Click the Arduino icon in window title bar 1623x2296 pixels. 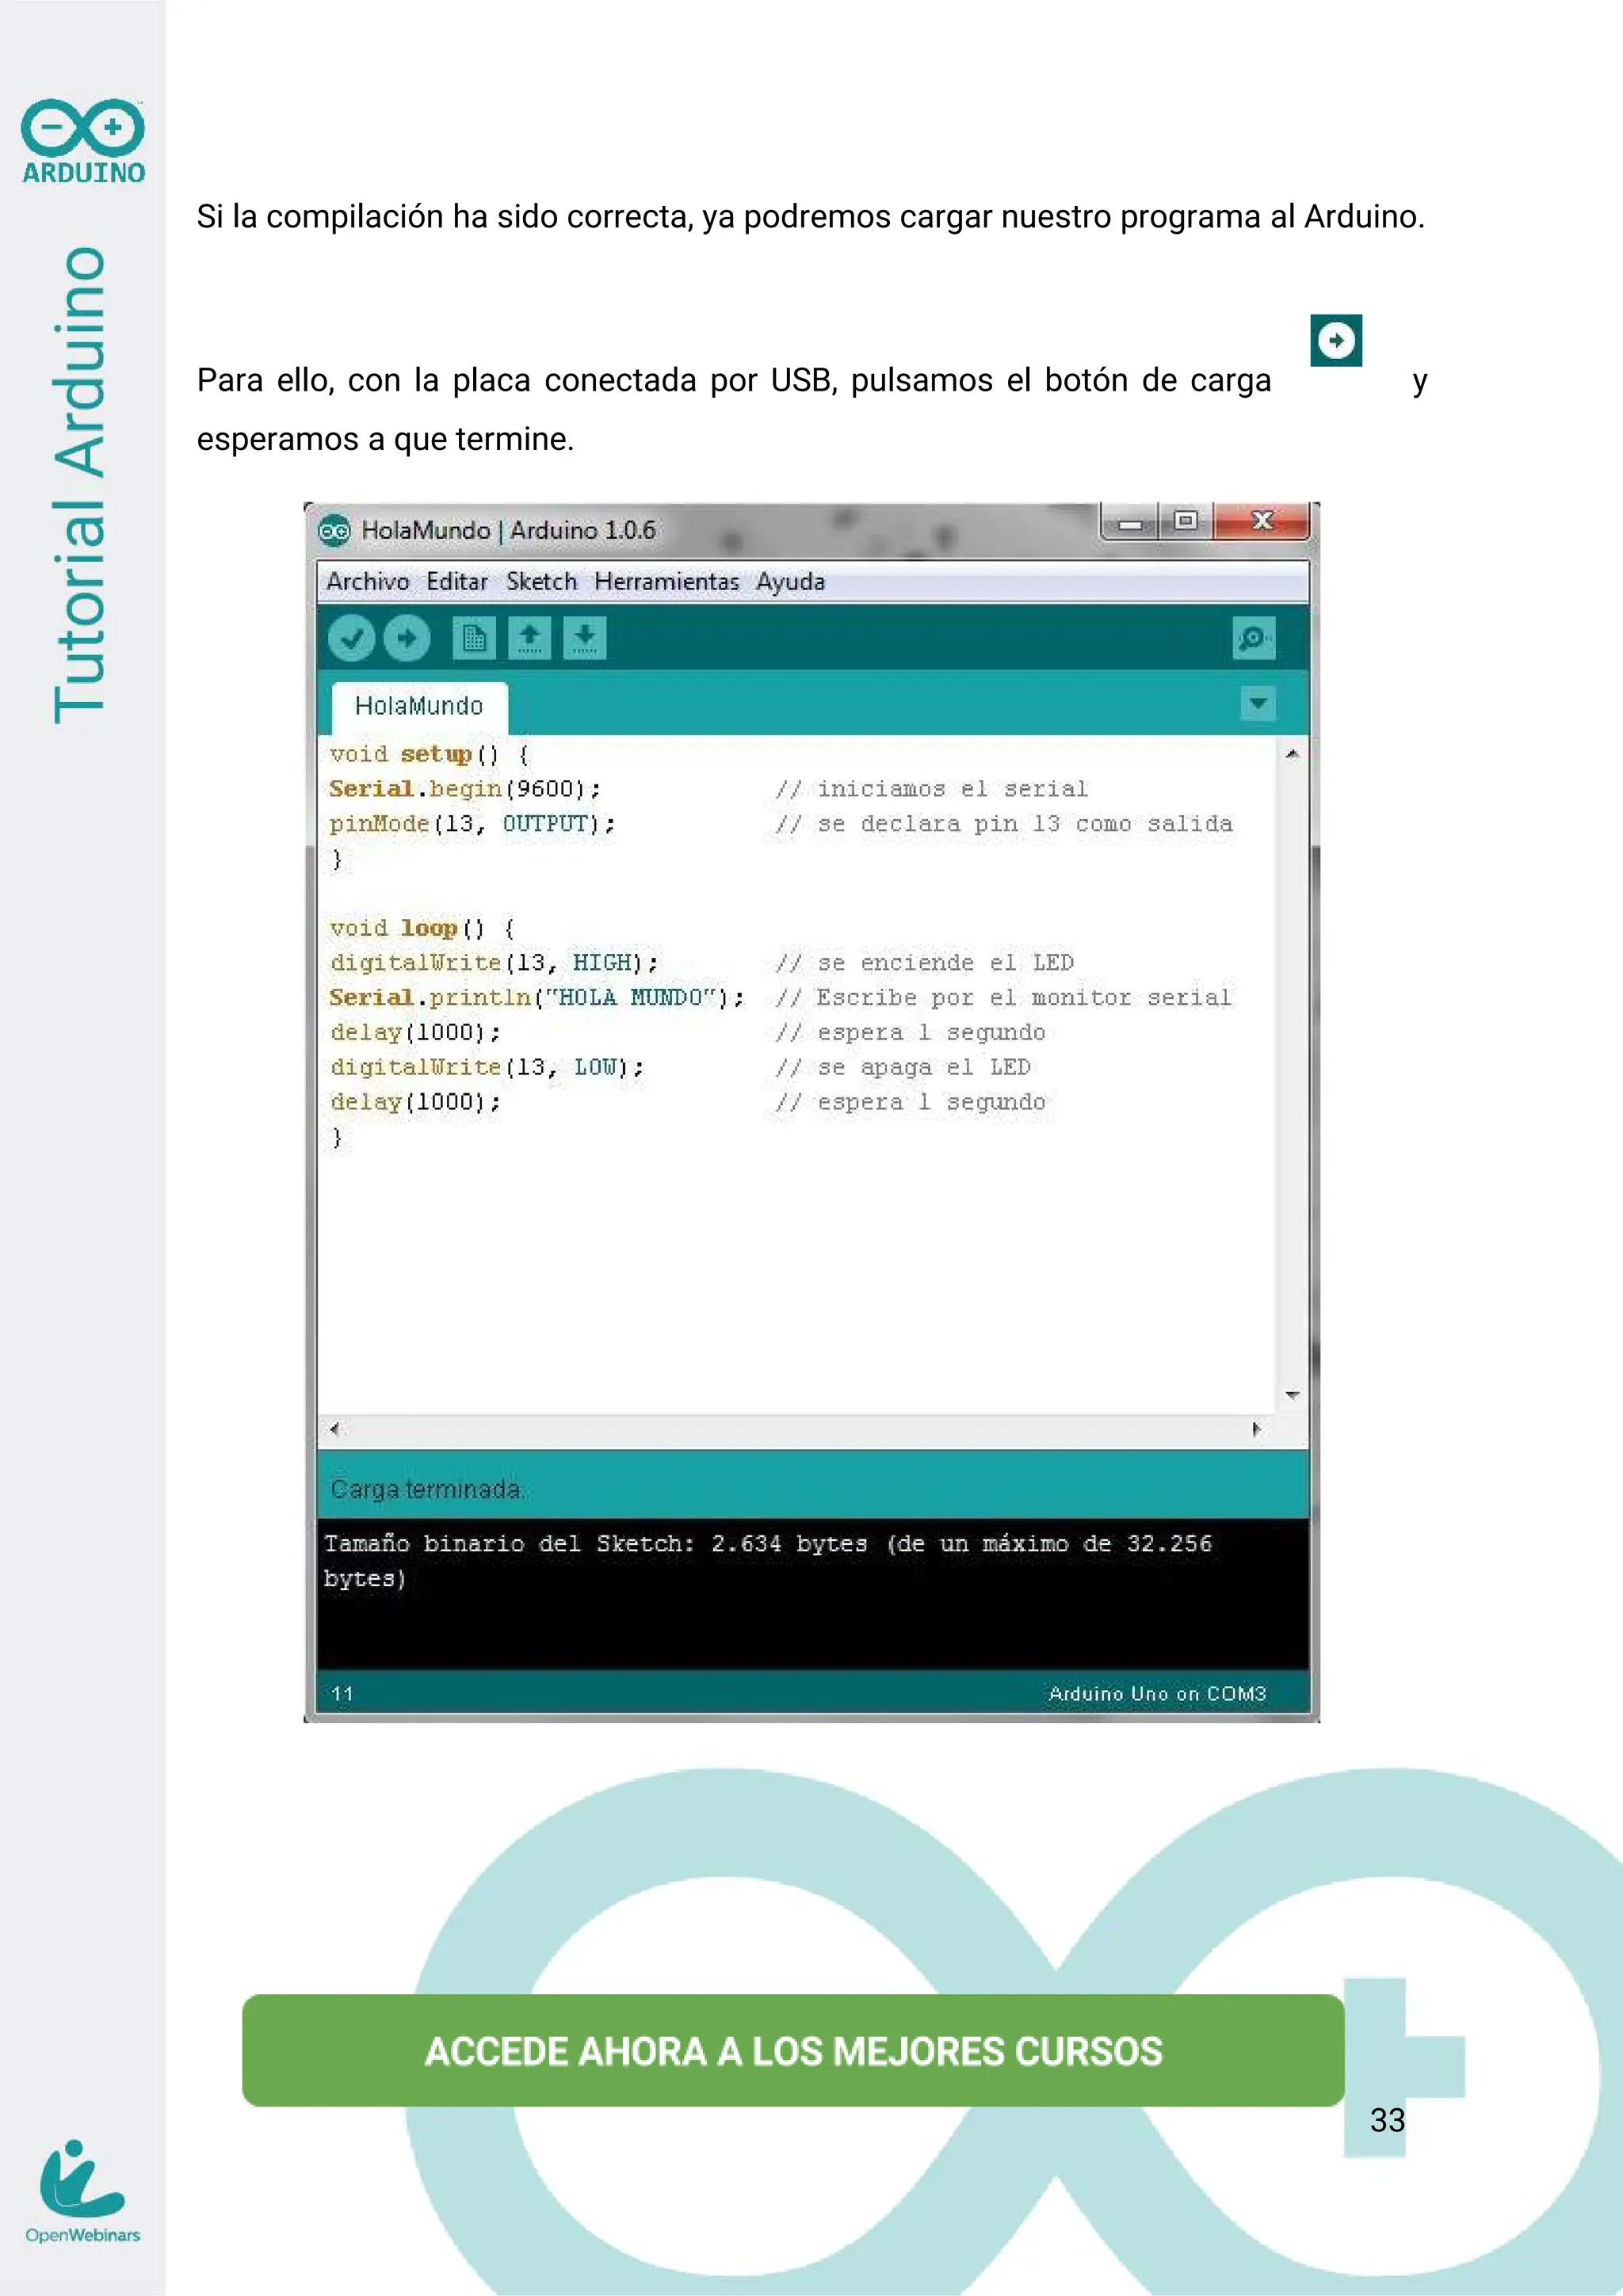click(x=334, y=530)
